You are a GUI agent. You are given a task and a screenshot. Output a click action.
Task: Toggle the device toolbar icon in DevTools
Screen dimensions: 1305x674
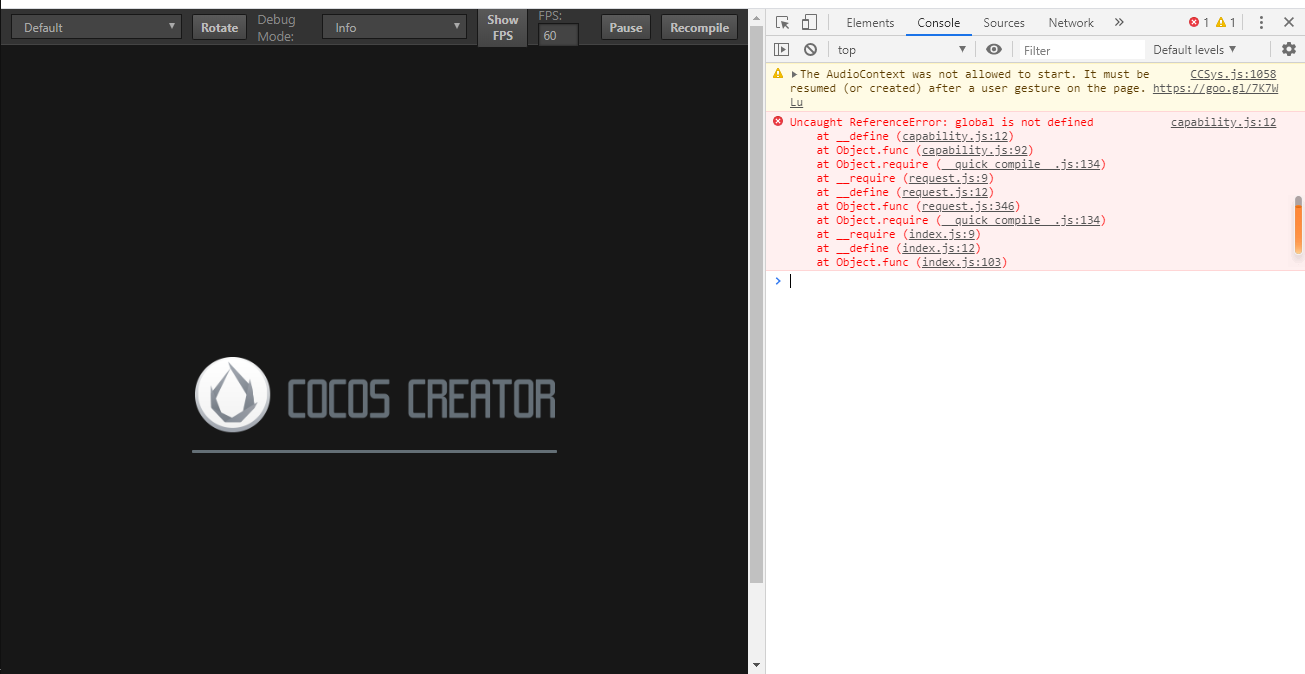(808, 22)
